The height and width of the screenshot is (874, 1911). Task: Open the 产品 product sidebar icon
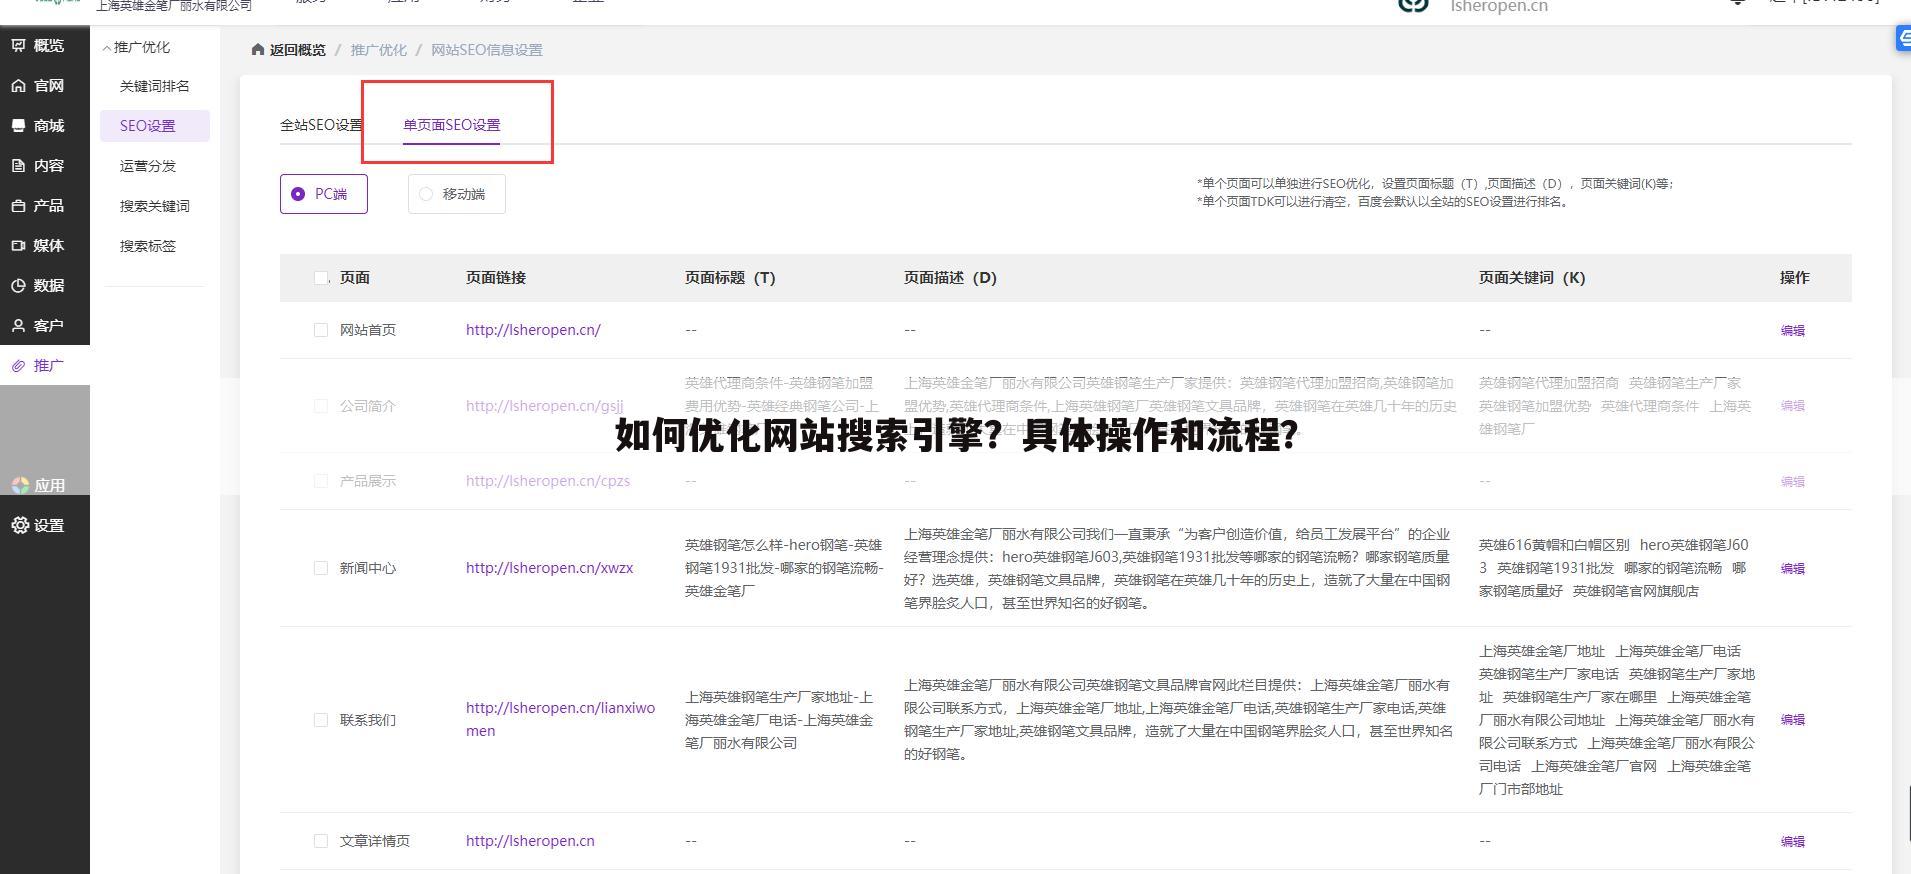(19, 205)
